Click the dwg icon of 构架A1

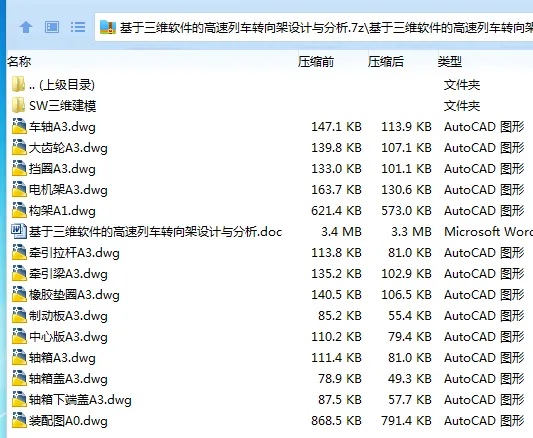pyautogui.click(x=19, y=210)
